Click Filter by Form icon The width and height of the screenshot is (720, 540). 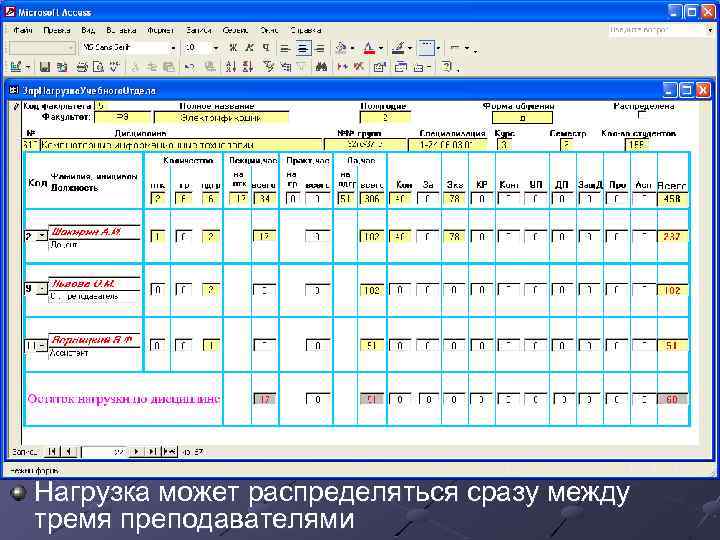coord(286,67)
